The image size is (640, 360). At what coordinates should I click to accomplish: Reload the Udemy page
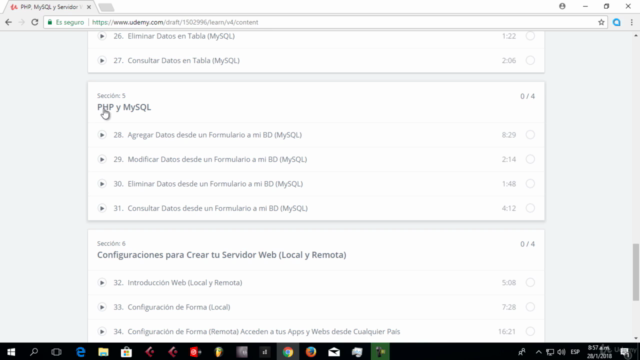point(35,22)
